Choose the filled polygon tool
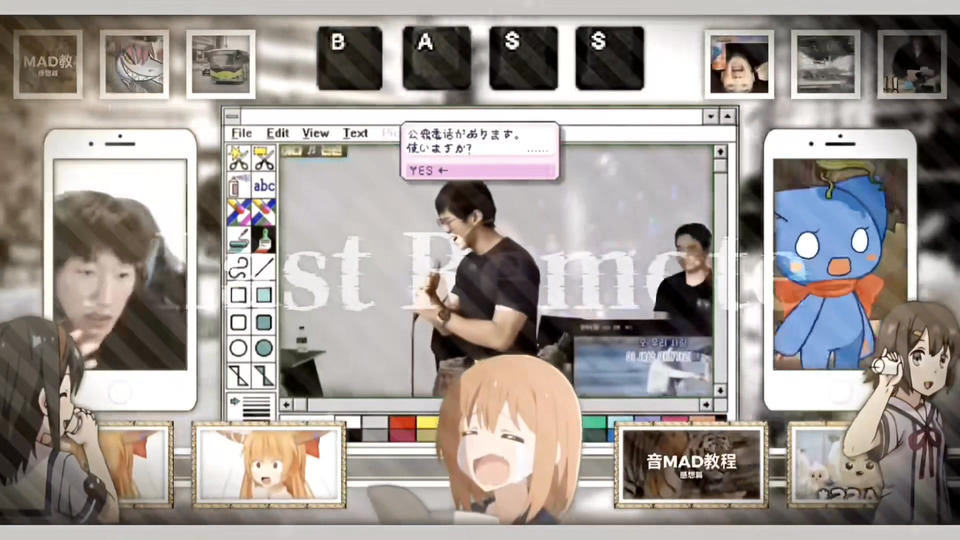Screen dimensions: 960x540 264,375
